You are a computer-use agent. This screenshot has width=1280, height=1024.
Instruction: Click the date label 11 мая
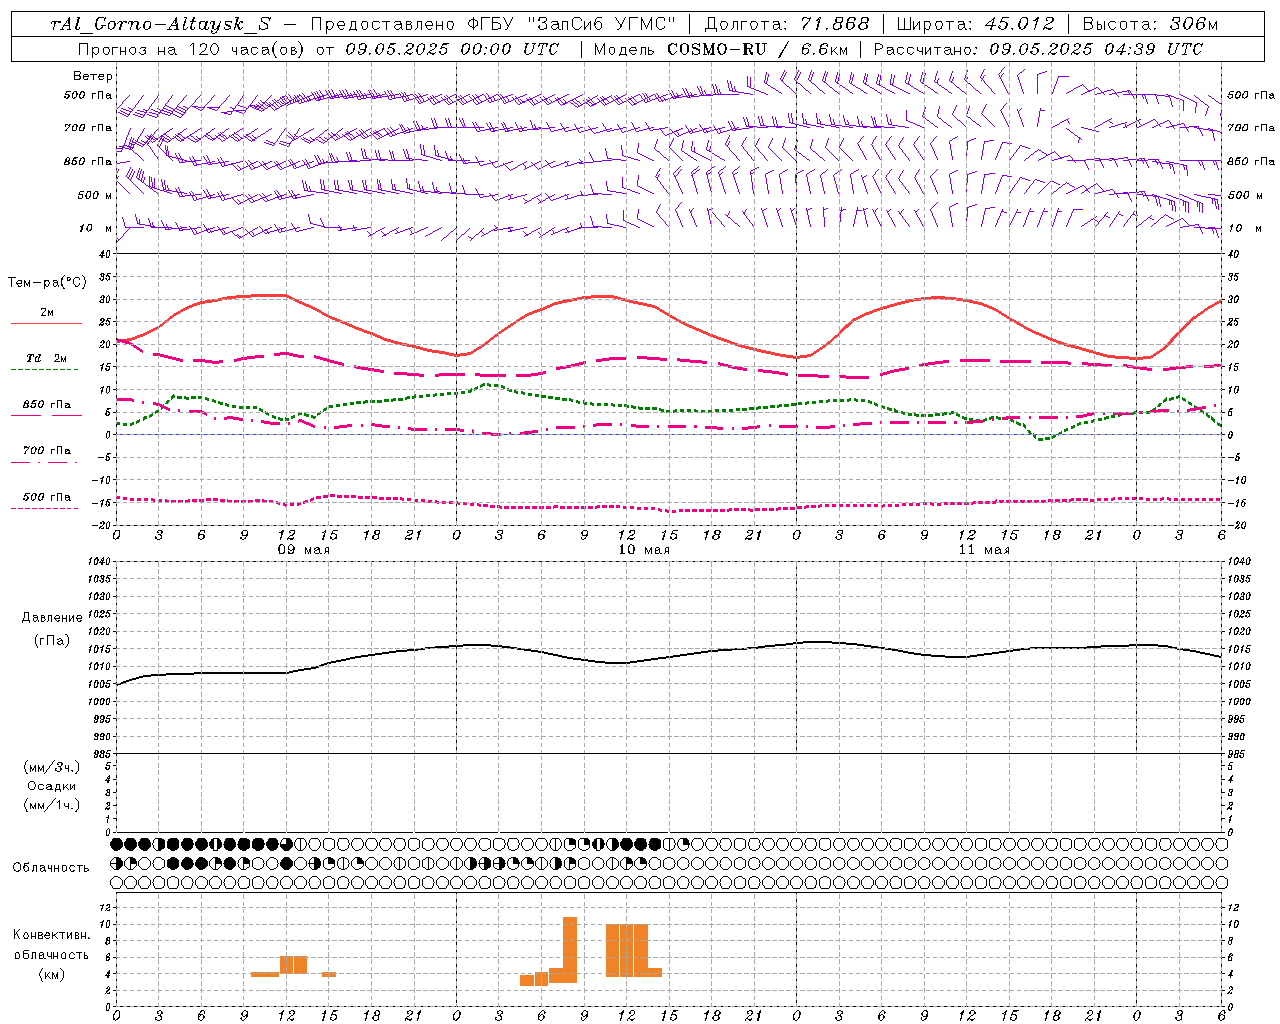pos(984,550)
